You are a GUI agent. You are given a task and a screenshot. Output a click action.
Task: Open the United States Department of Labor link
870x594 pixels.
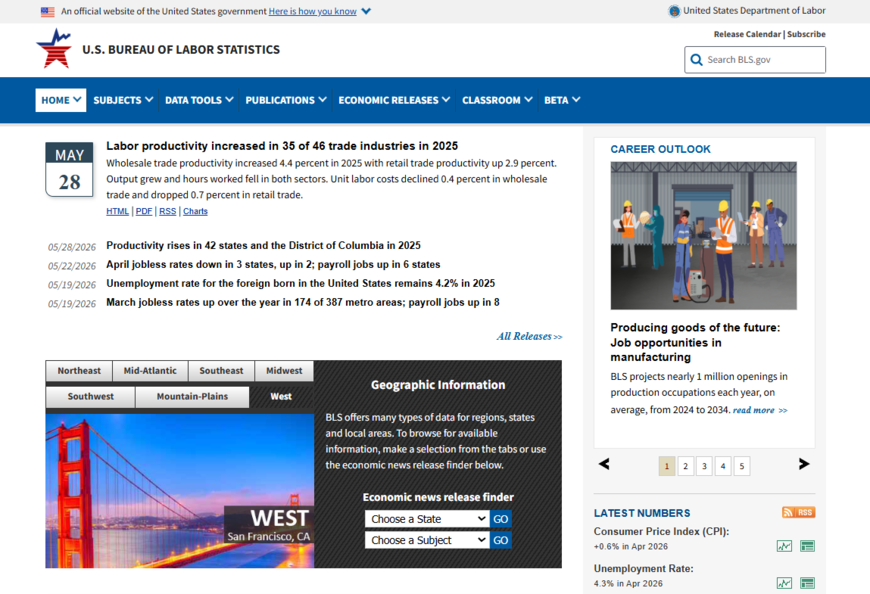pyautogui.click(x=754, y=11)
